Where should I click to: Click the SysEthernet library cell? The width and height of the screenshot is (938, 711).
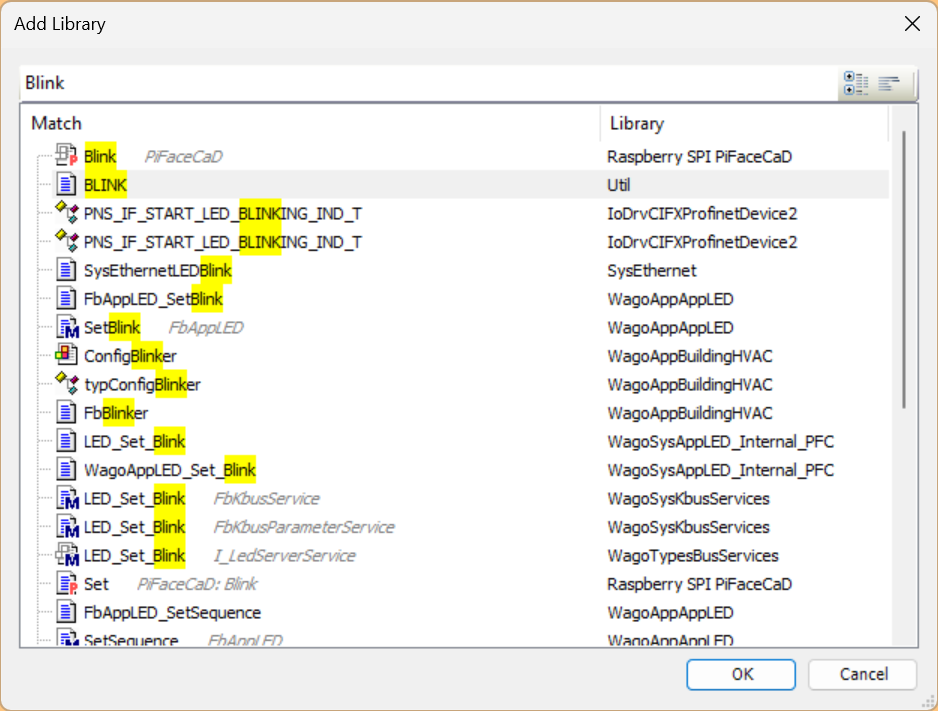tap(651, 270)
